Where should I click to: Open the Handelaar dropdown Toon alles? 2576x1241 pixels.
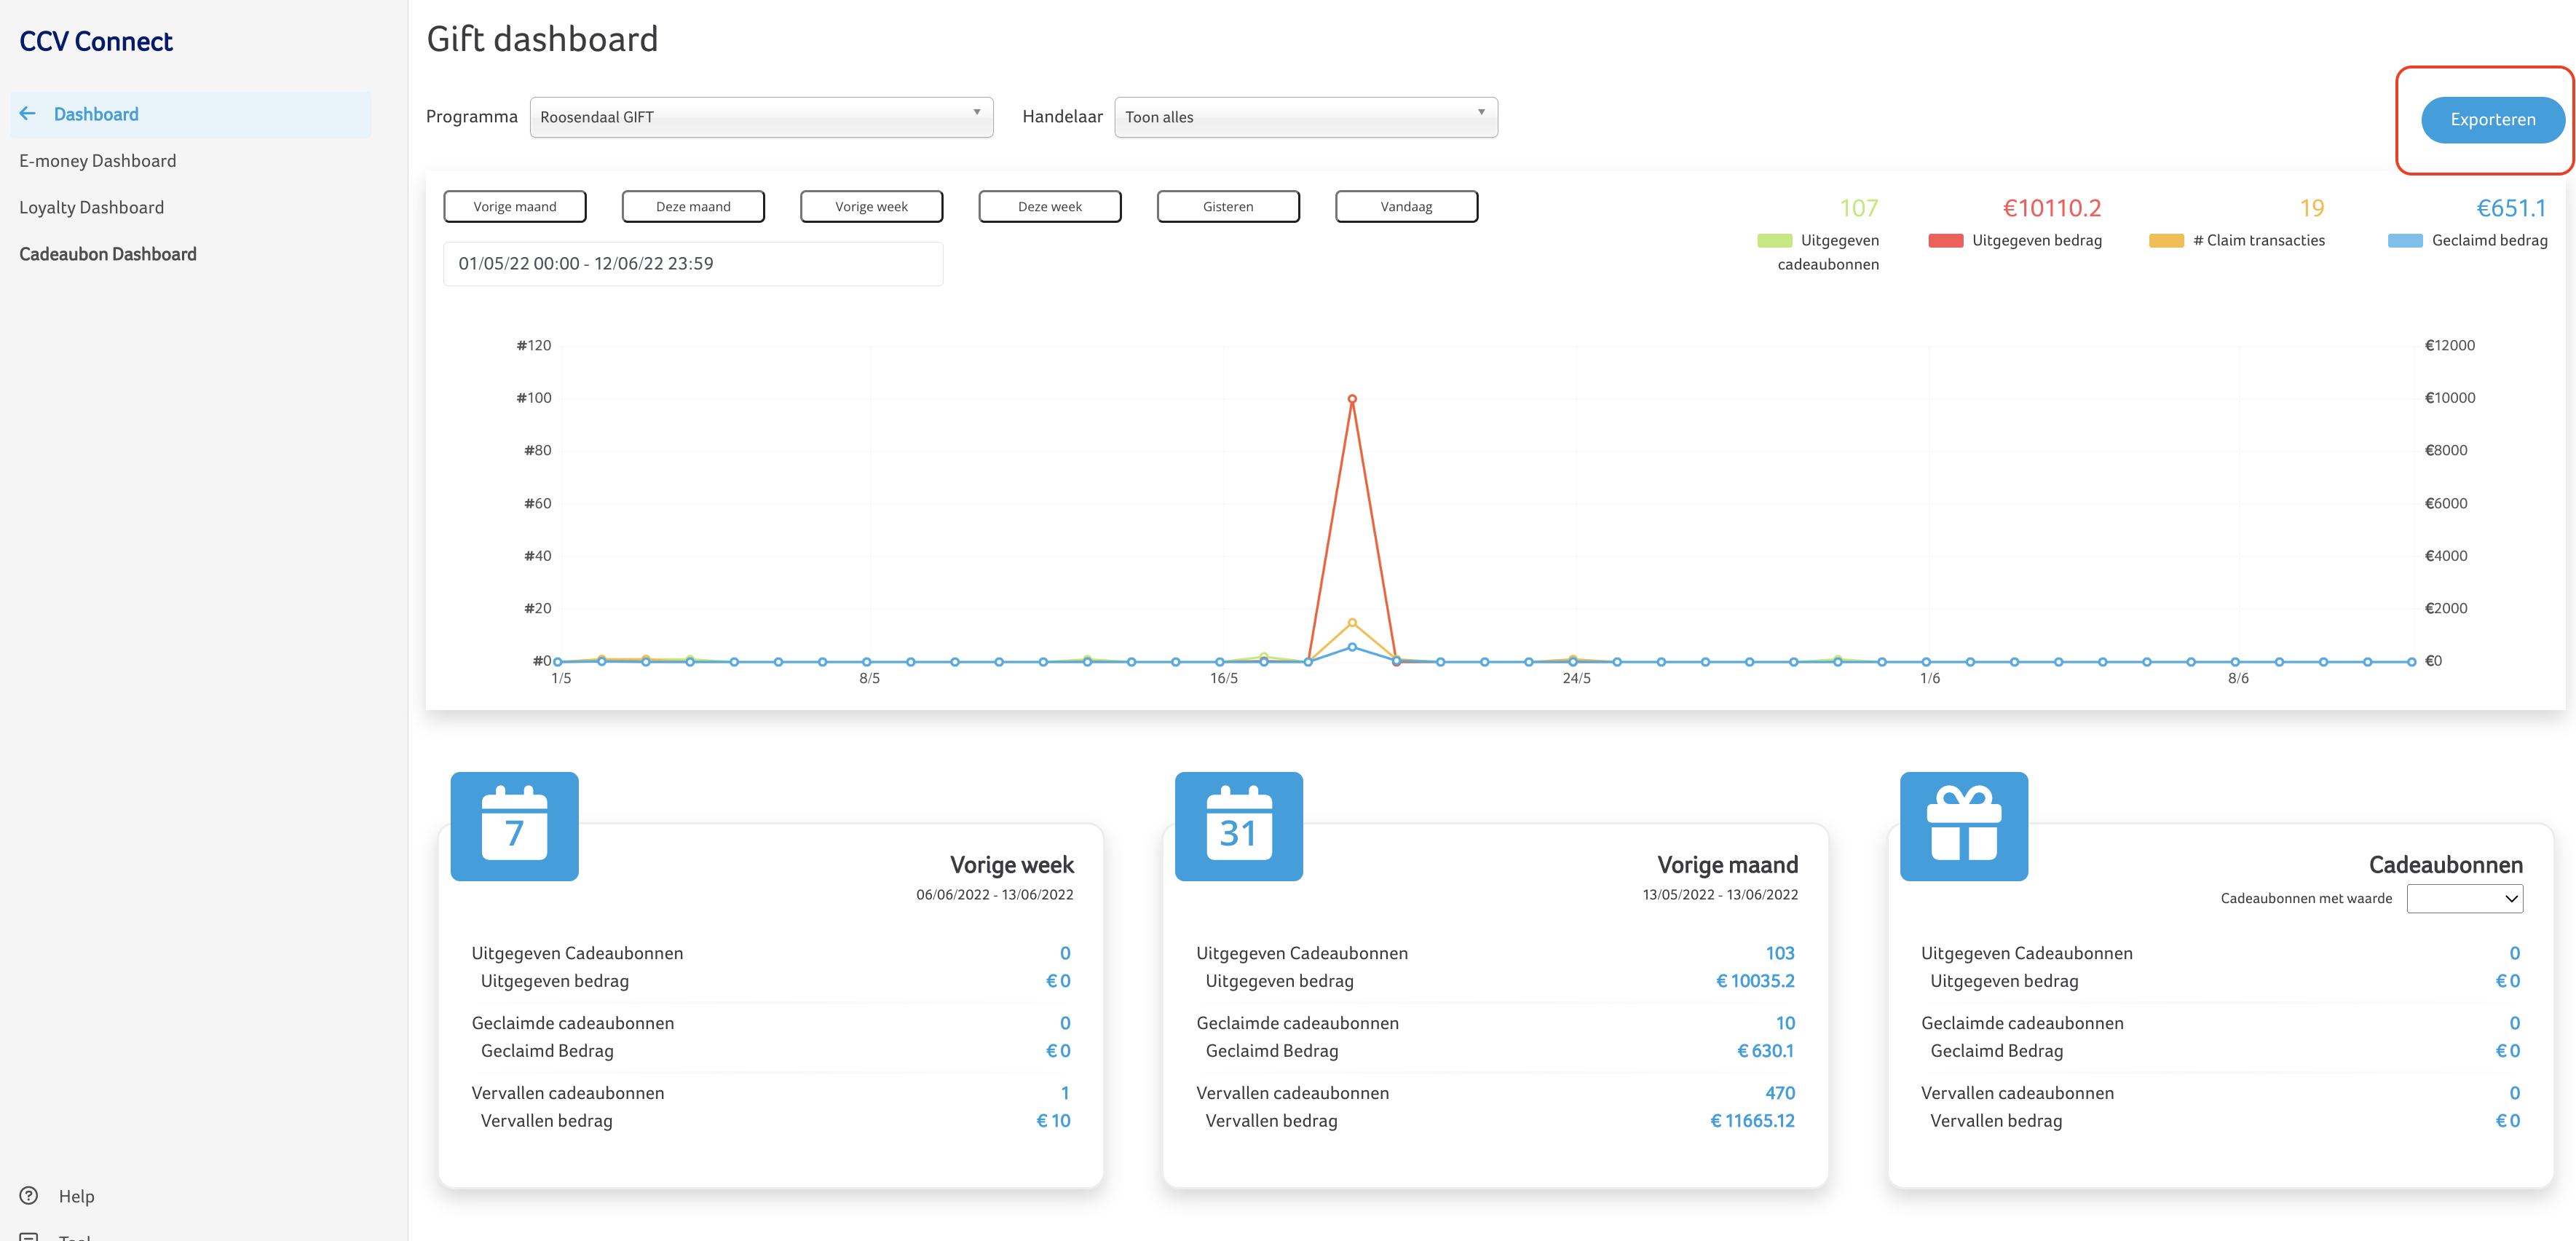[1305, 117]
